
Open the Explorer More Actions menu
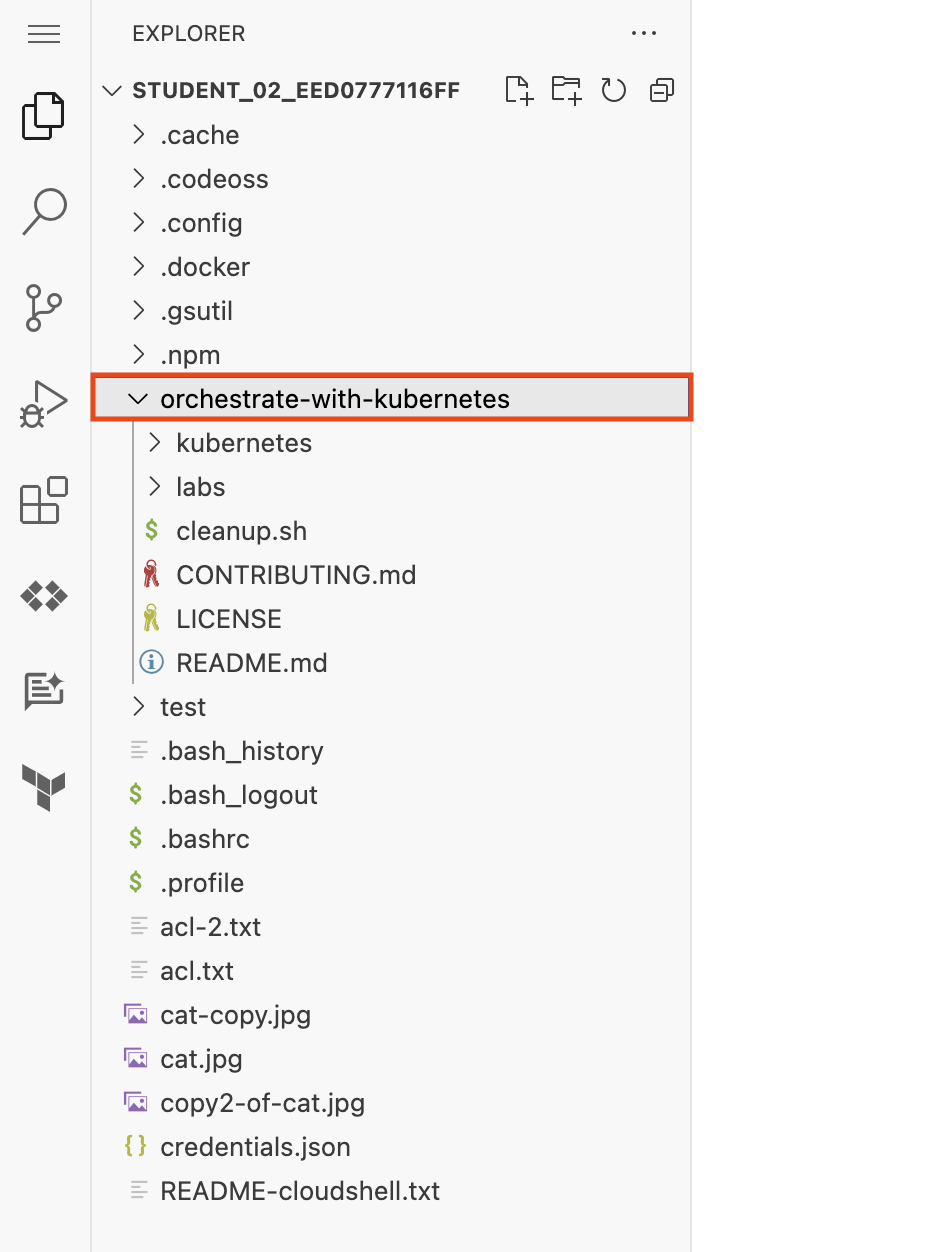click(644, 33)
